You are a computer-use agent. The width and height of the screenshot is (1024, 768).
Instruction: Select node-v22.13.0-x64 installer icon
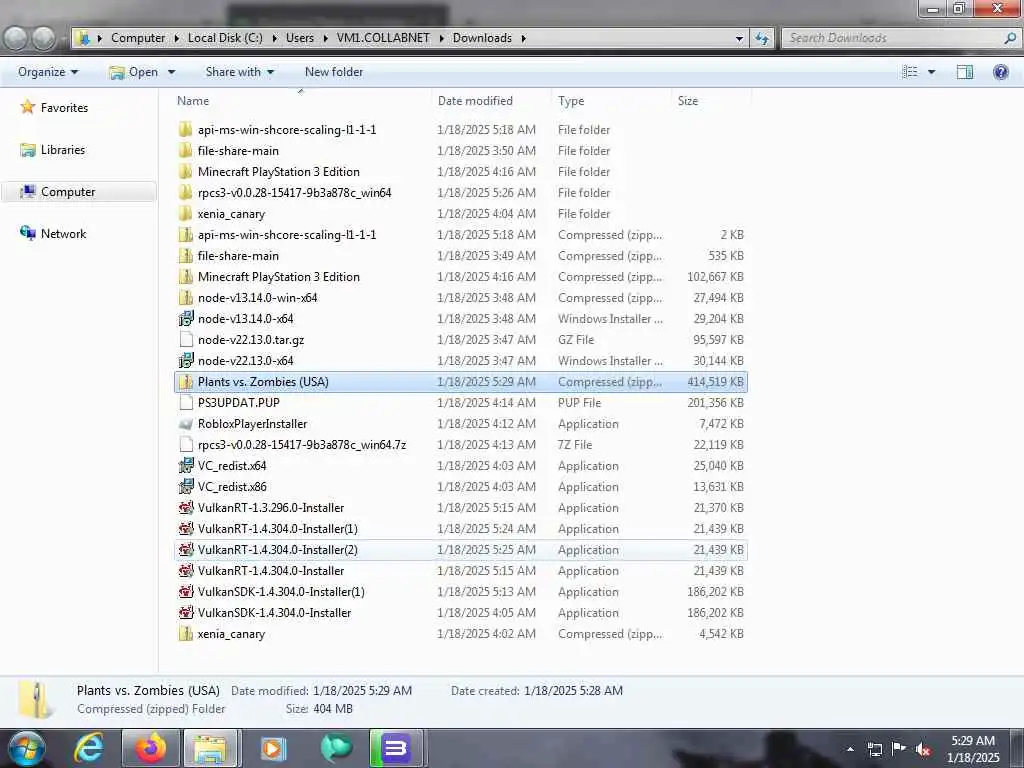coord(186,360)
